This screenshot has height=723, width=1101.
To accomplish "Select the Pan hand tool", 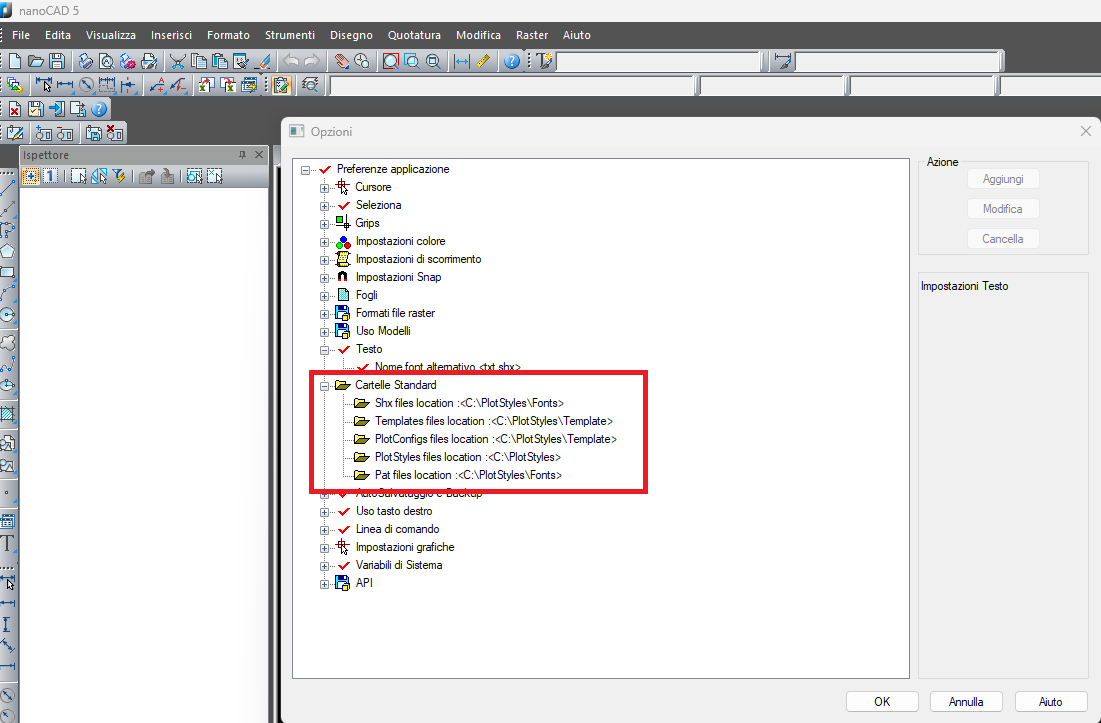I will [x=341, y=61].
